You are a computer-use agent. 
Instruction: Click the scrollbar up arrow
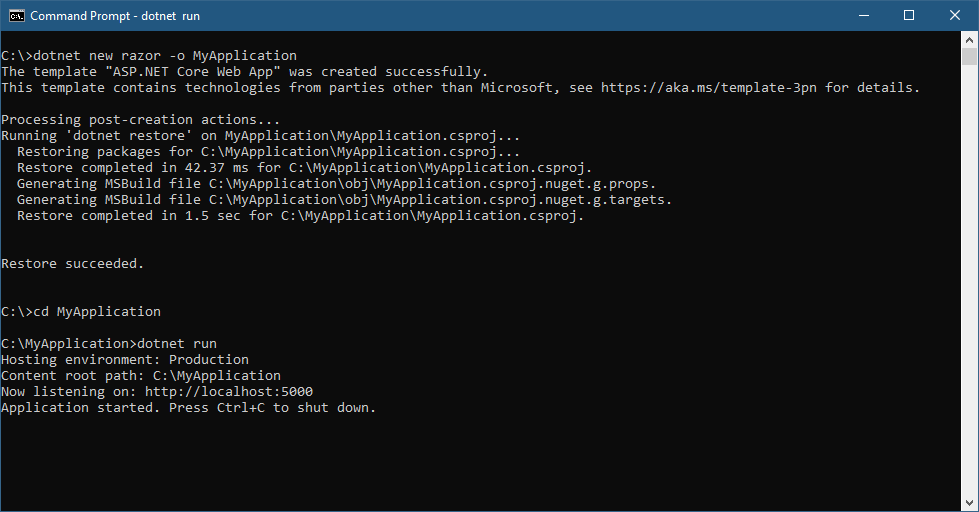[x=970, y=39]
